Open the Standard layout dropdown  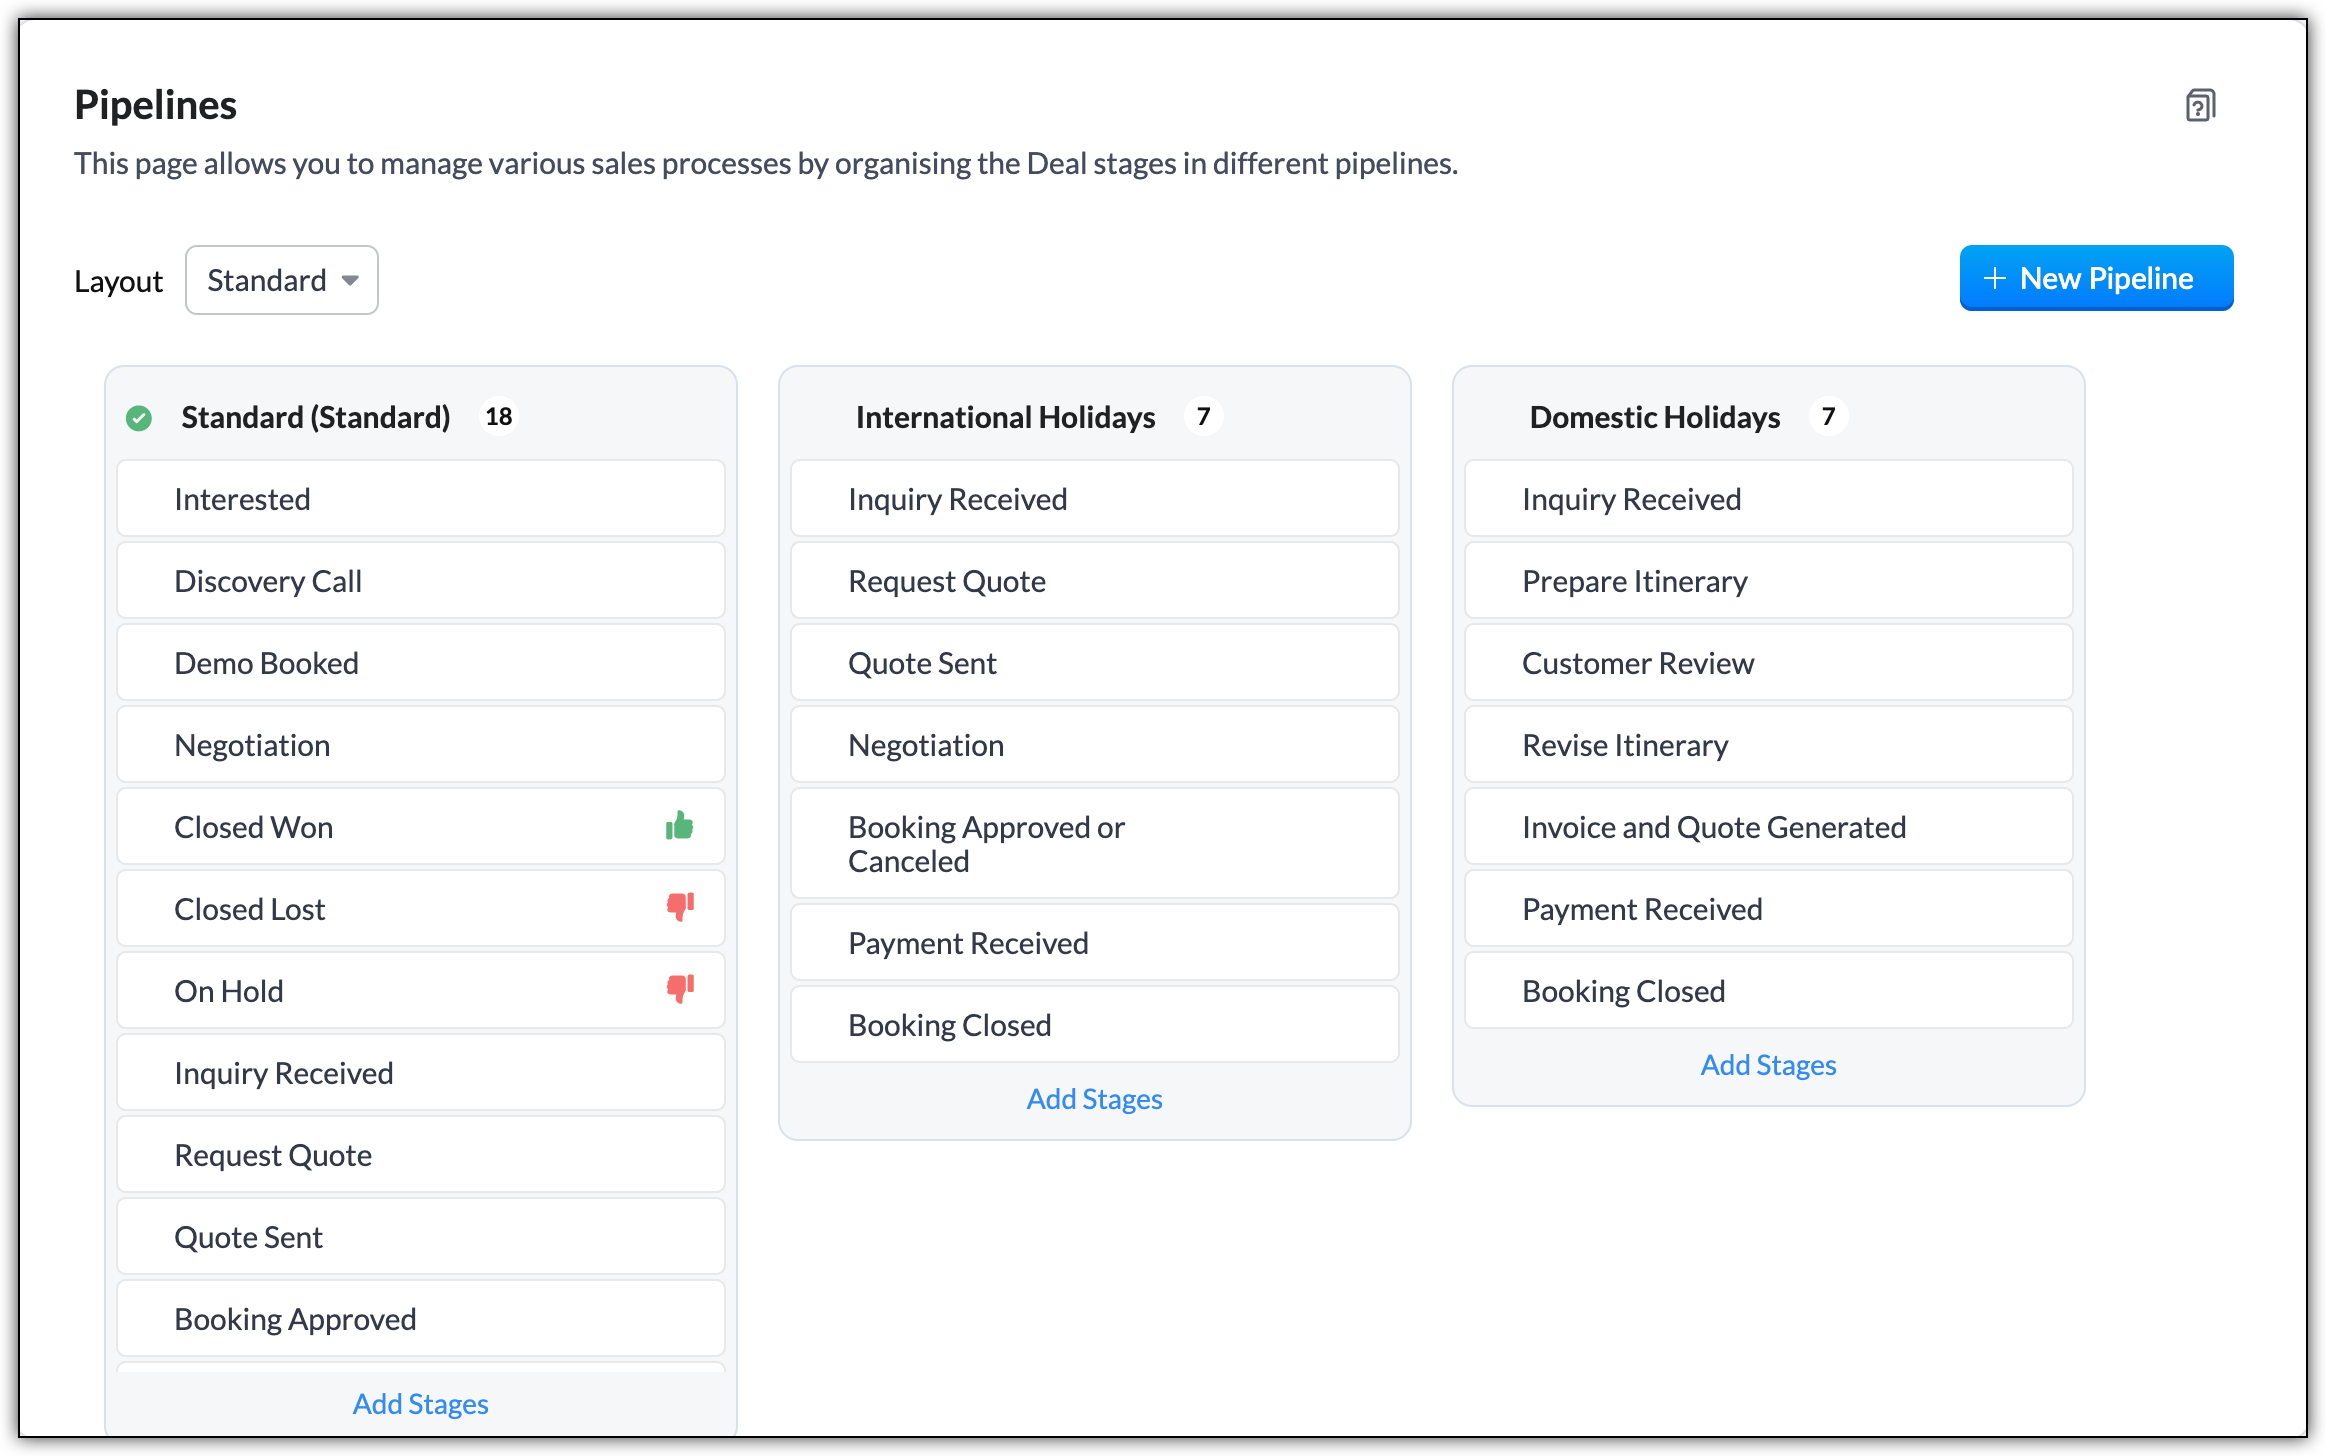click(x=268, y=280)
